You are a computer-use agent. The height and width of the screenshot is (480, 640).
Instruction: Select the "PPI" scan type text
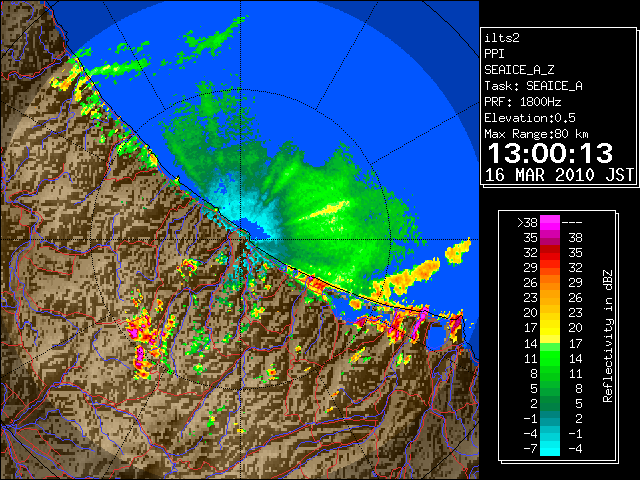(494, 54)
